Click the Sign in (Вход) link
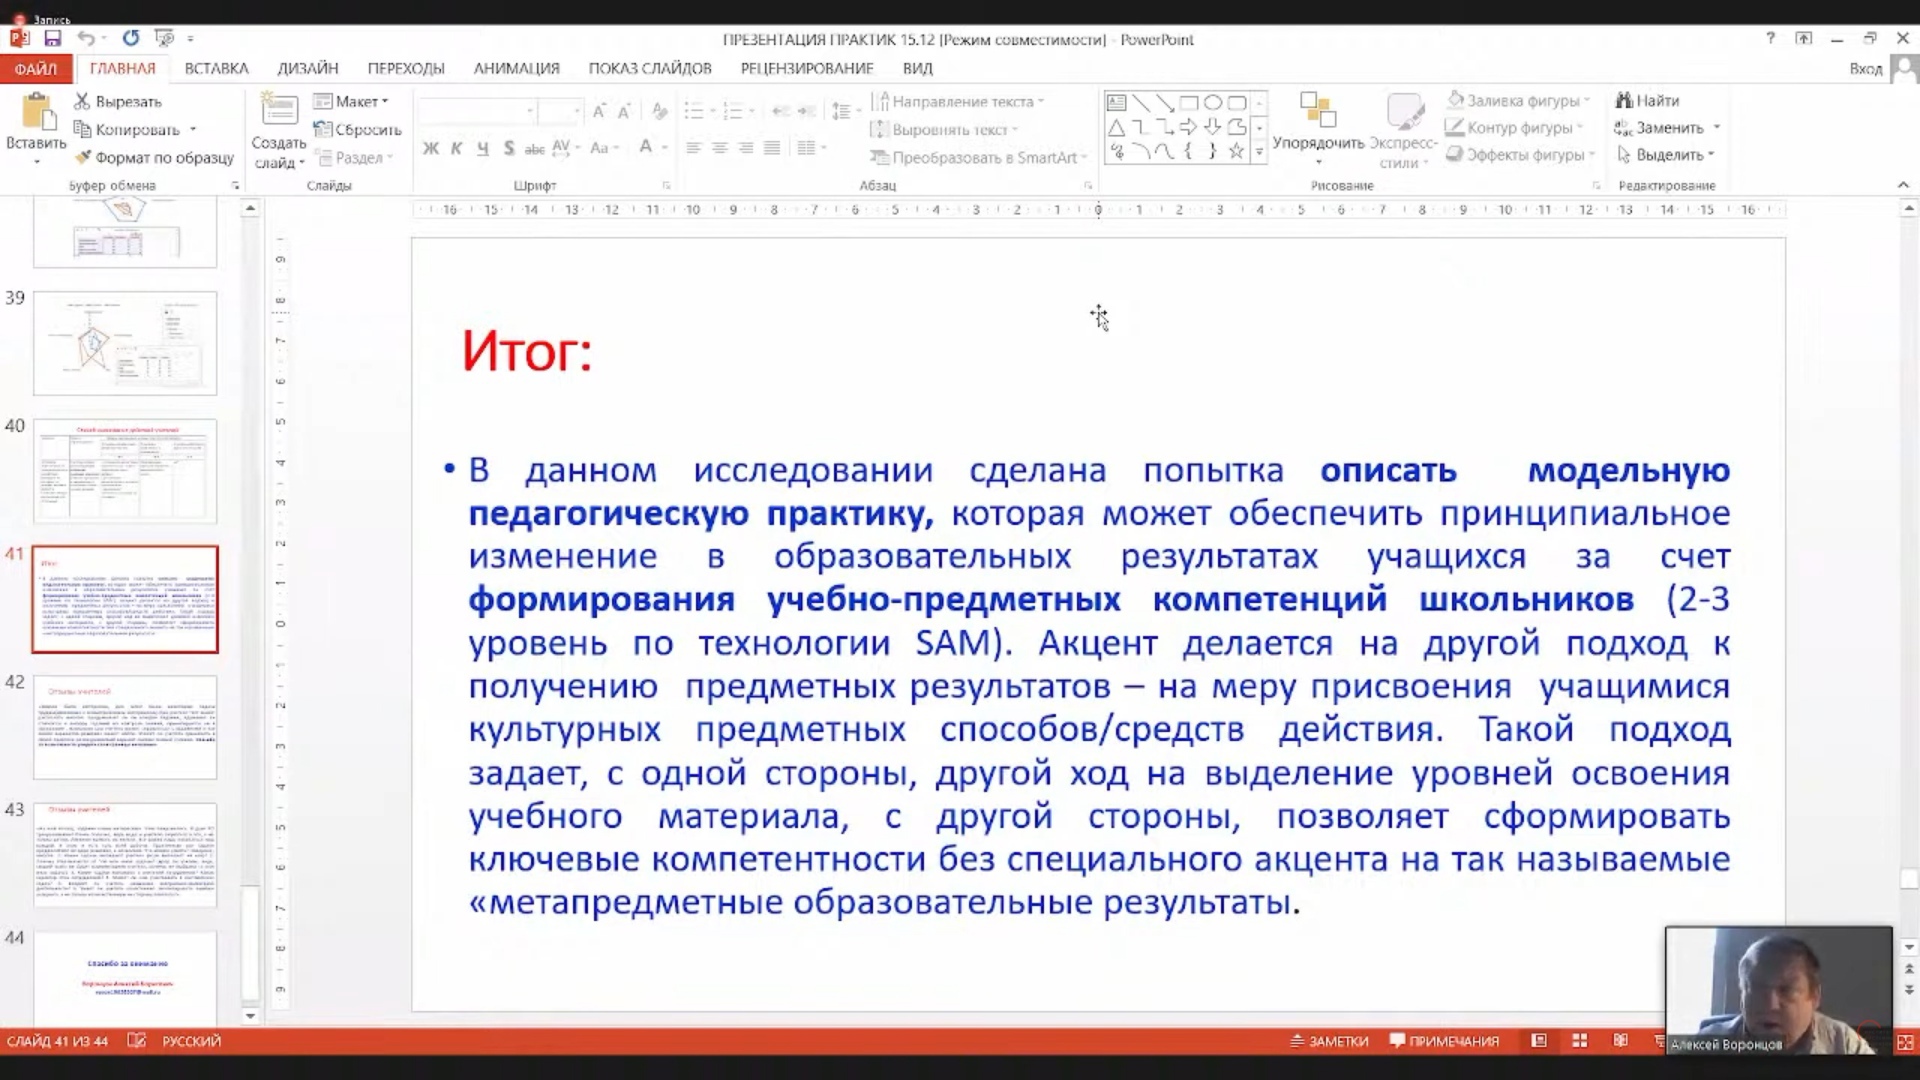This screenshot has width=1920, height=1080. coord(1865,68)
